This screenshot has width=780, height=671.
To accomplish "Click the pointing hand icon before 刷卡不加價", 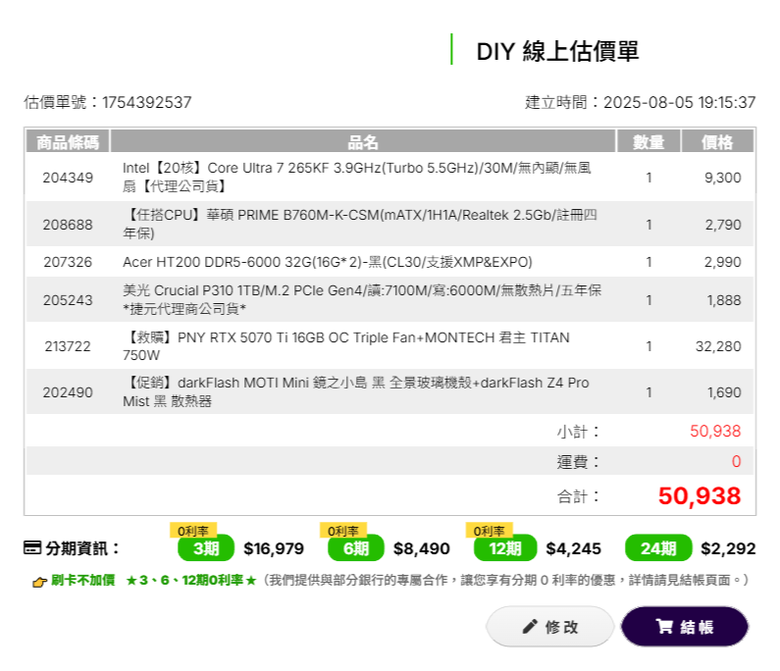I will (x=39, y=581).
